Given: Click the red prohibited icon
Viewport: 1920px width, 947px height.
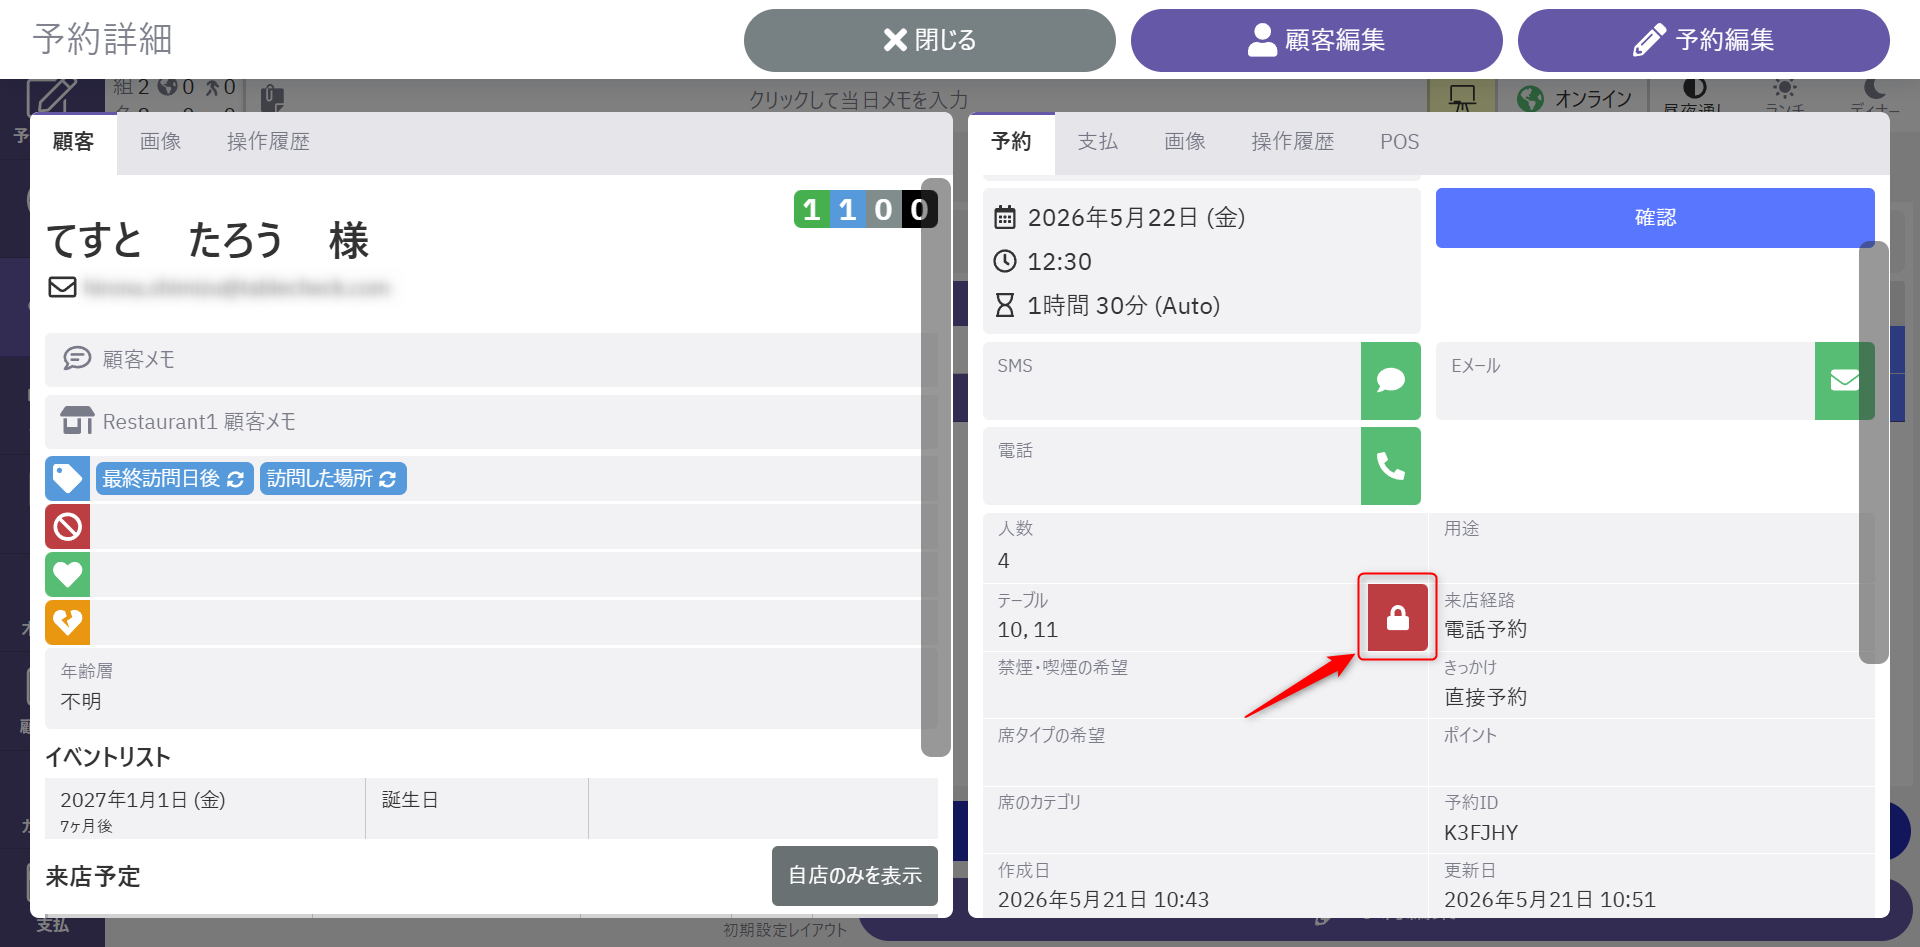Looking at the screenshot, I should [x=67, y=526].
